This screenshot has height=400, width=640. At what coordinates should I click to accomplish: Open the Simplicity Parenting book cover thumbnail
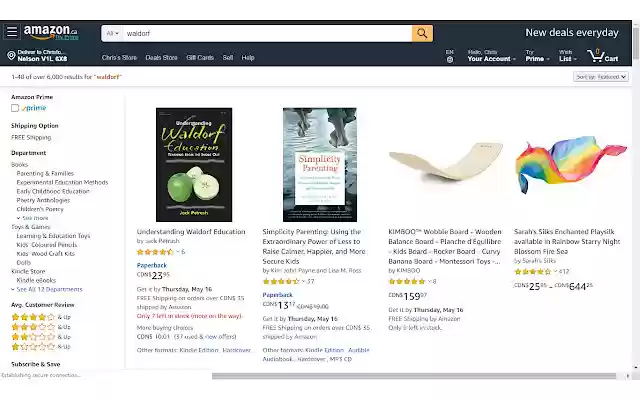(x=320, y=165)
